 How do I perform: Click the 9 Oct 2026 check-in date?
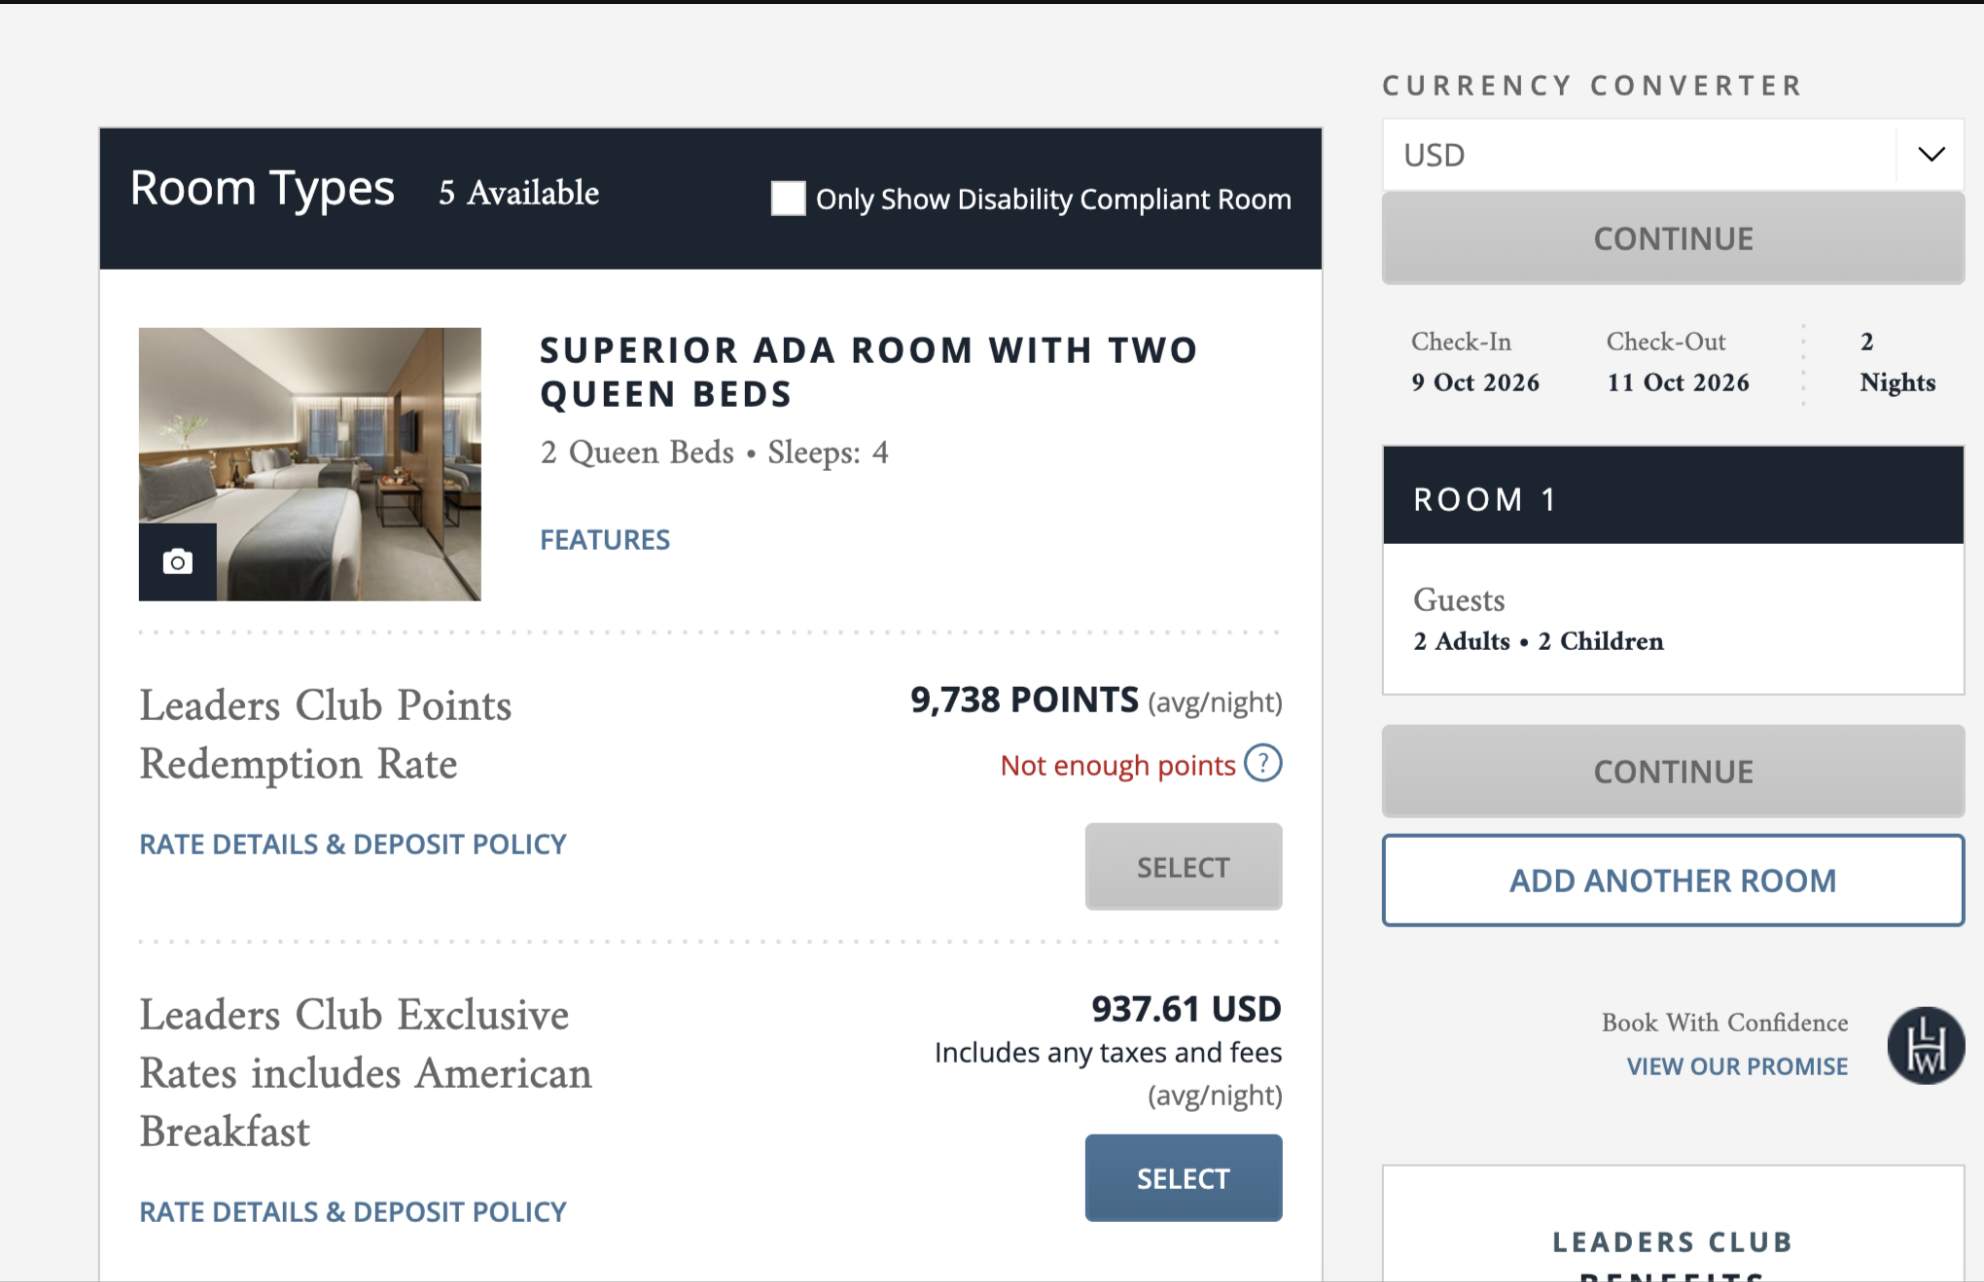pyautogui.click(x=1475, y=383)
